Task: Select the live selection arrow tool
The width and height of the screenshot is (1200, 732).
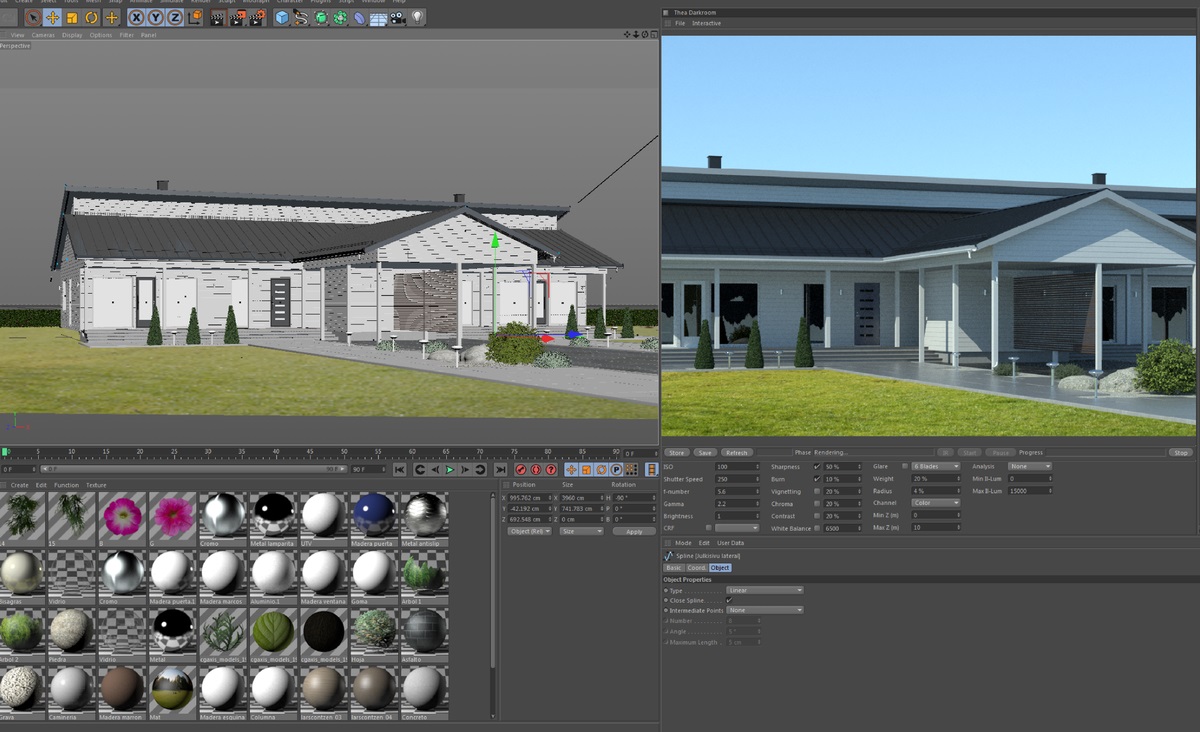Action: click(33, 17)
